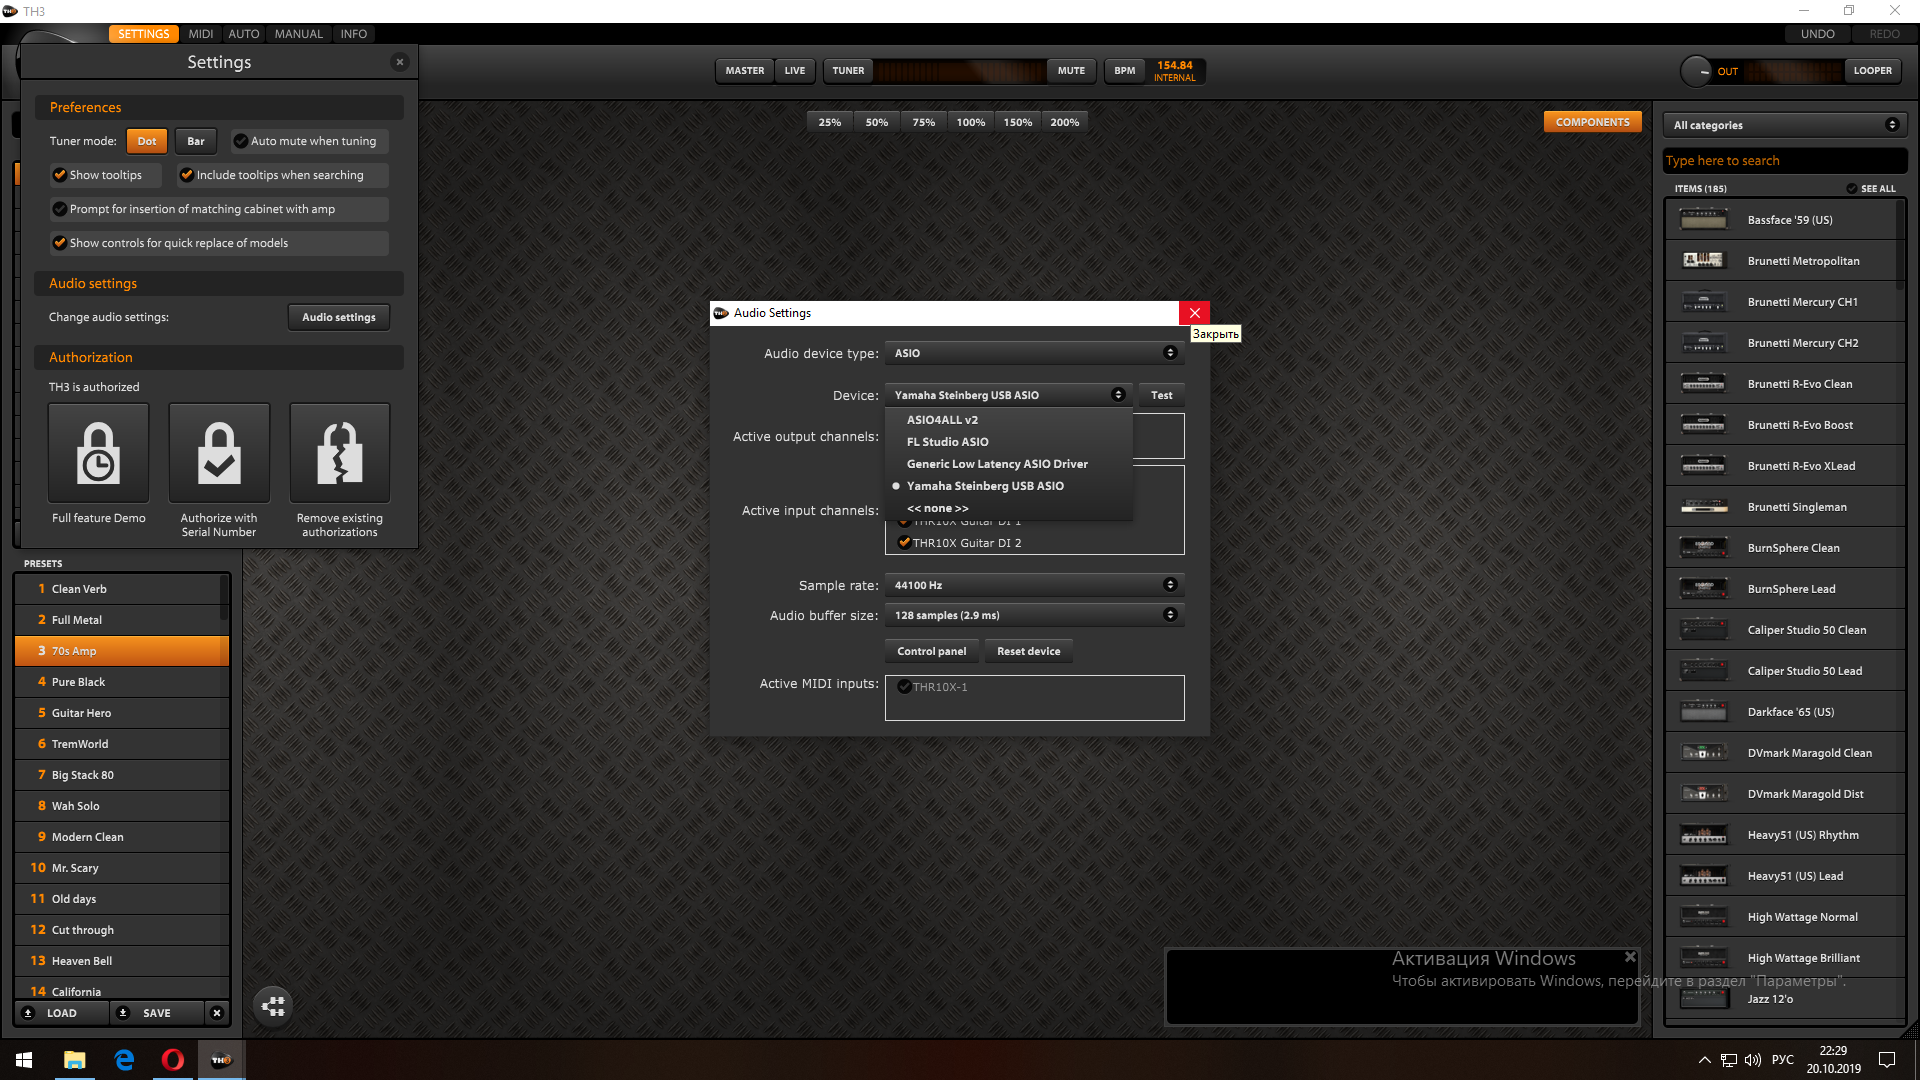Image resolution: width=1920 pixels, height=1080 pixels.
Task: Open Opera browser from the taskbar
Action: point(172,1060)
